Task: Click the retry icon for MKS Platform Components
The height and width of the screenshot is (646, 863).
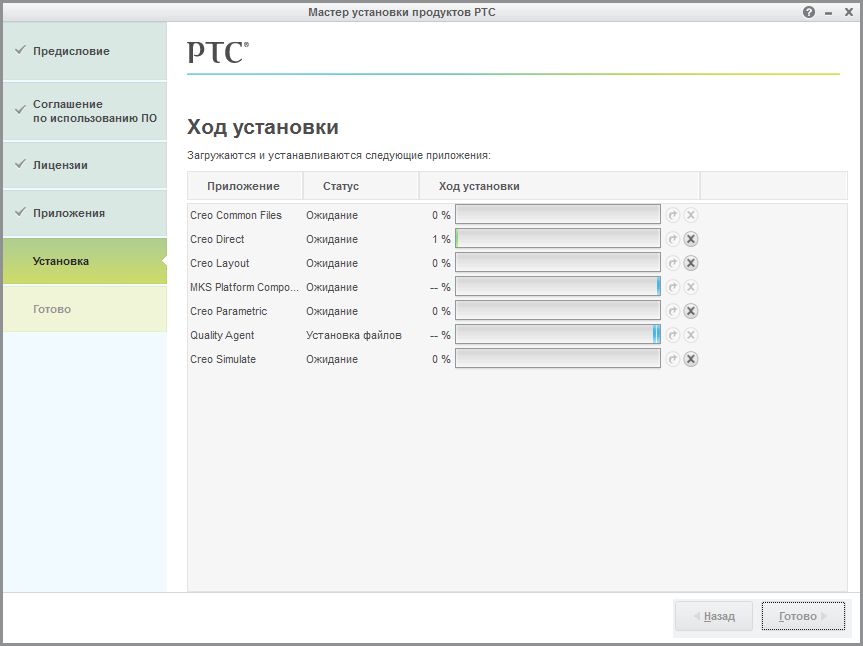Action: pyautogui.click(x=673, y=287)
